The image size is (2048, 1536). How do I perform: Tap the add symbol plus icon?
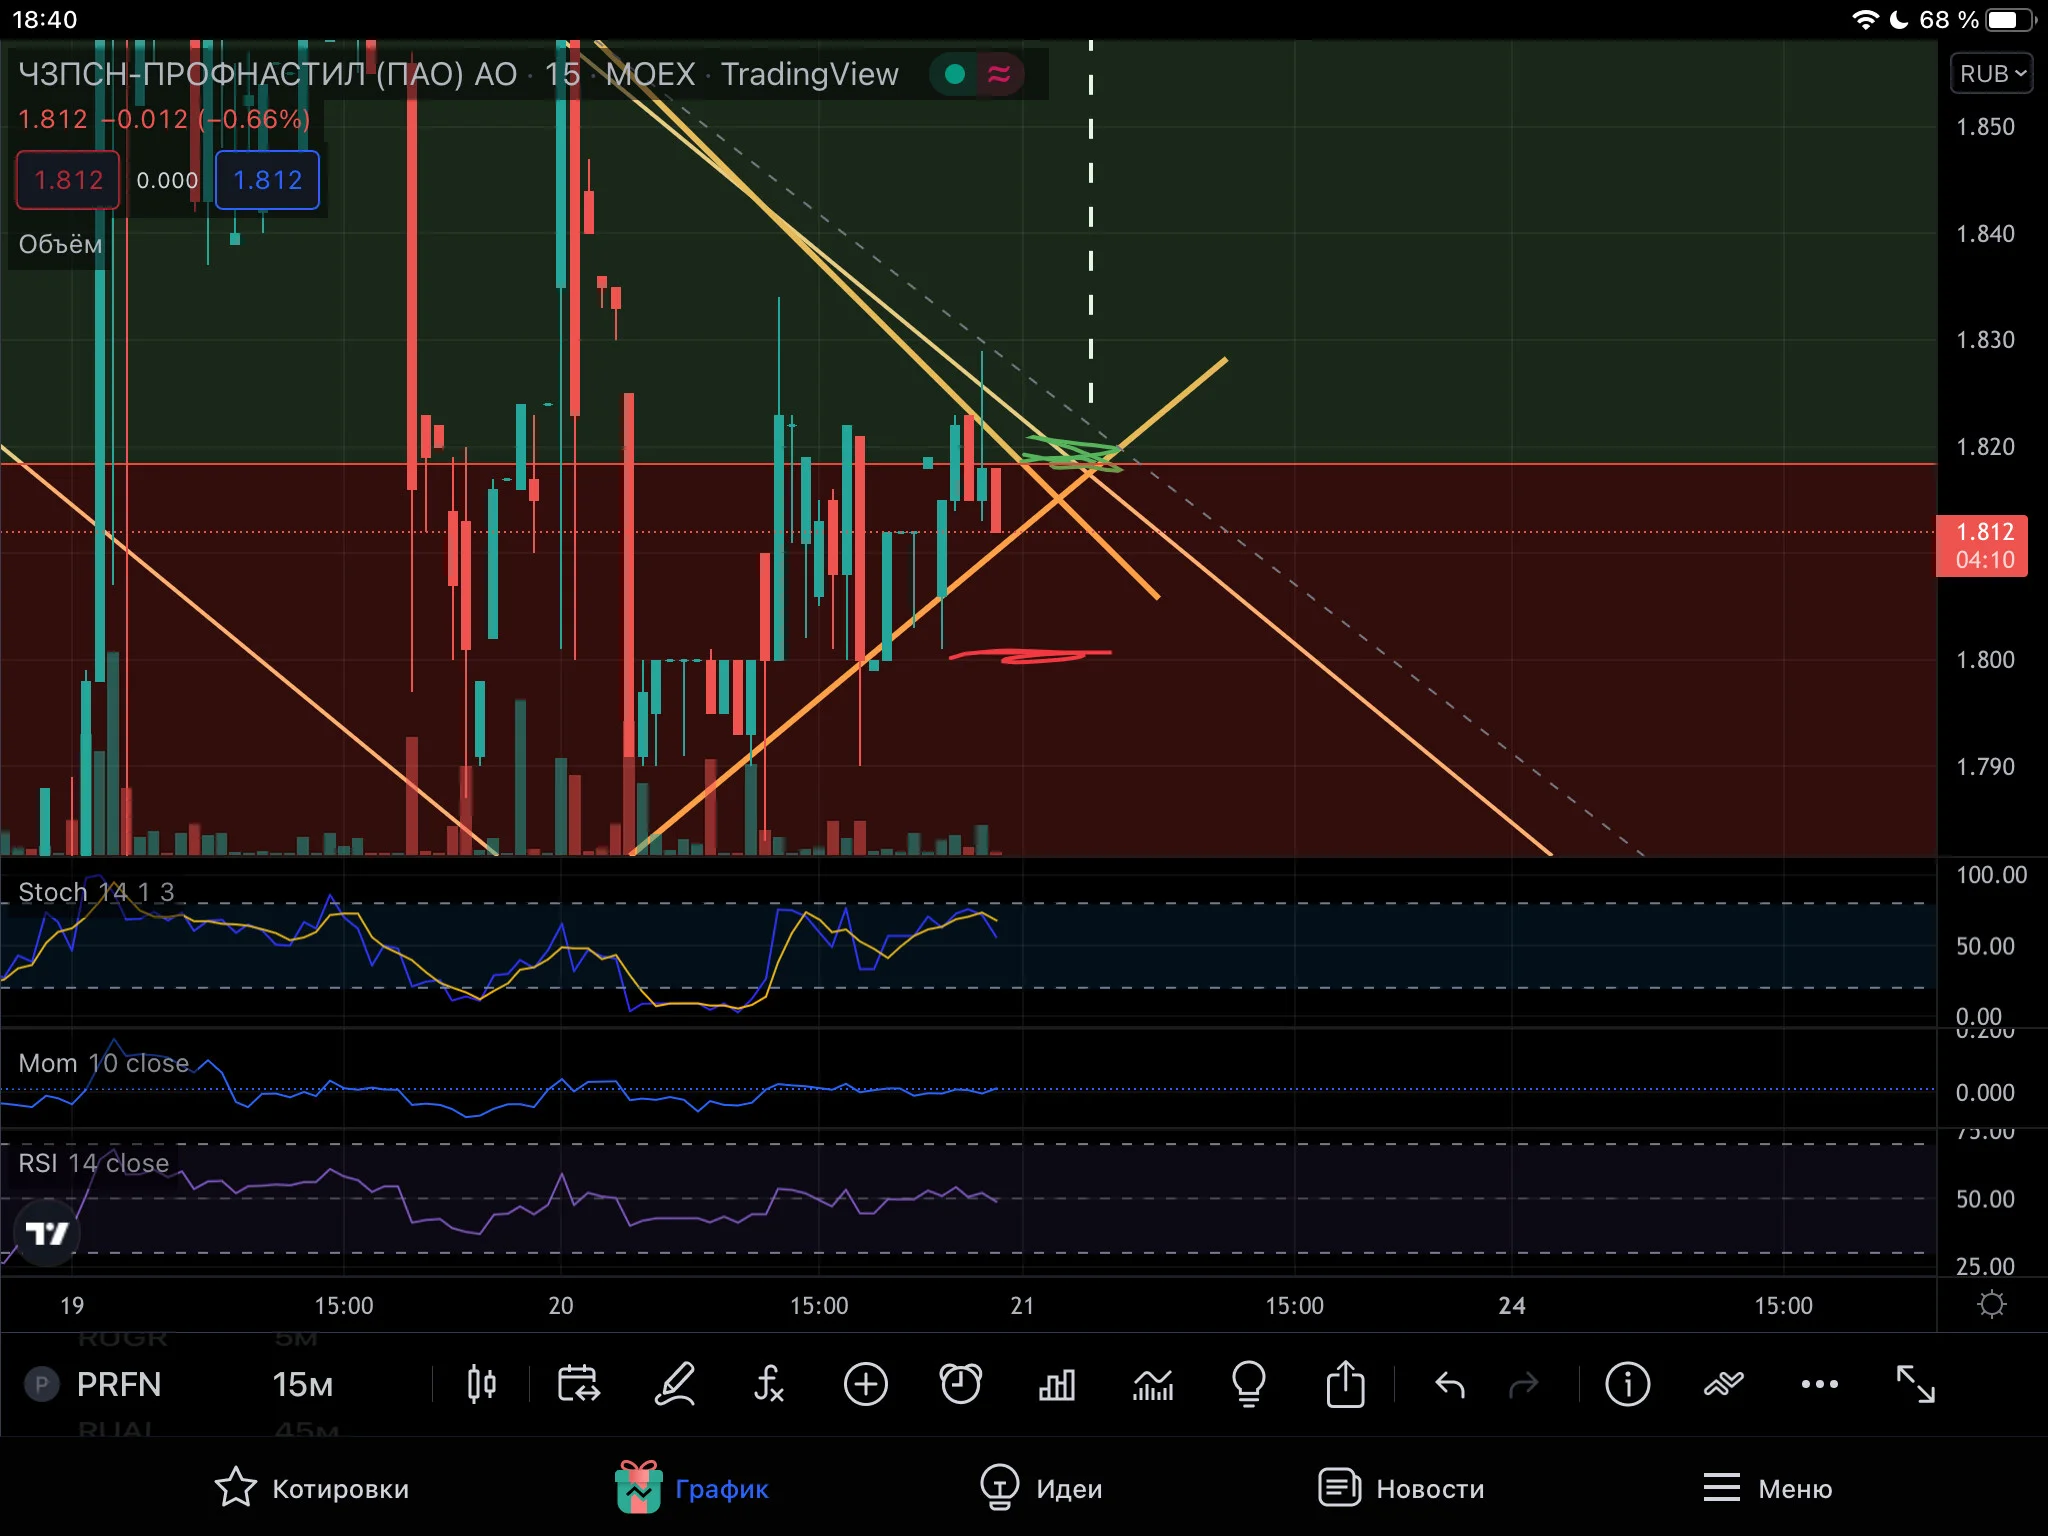click(865, 1385)
